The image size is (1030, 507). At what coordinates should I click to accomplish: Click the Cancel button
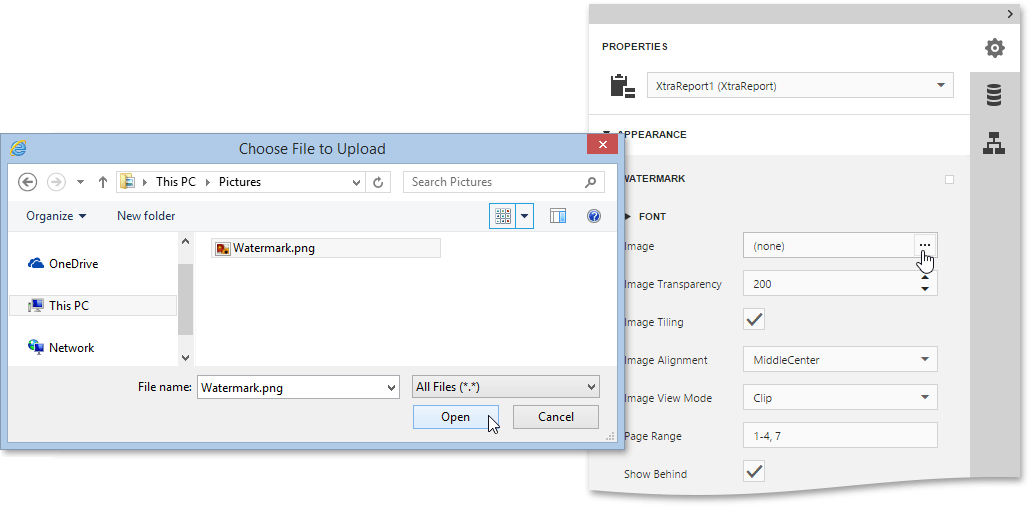tap(556, 417)
